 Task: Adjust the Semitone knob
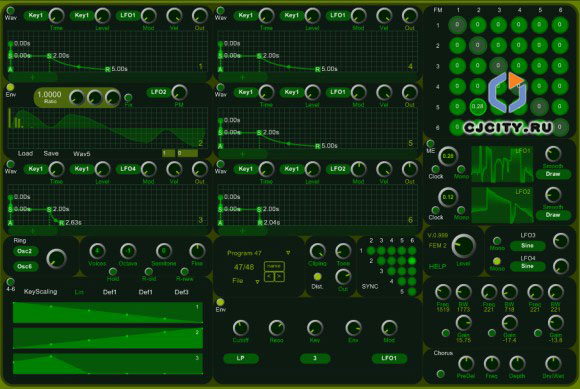pyautogui.click(x=163, y=251)
